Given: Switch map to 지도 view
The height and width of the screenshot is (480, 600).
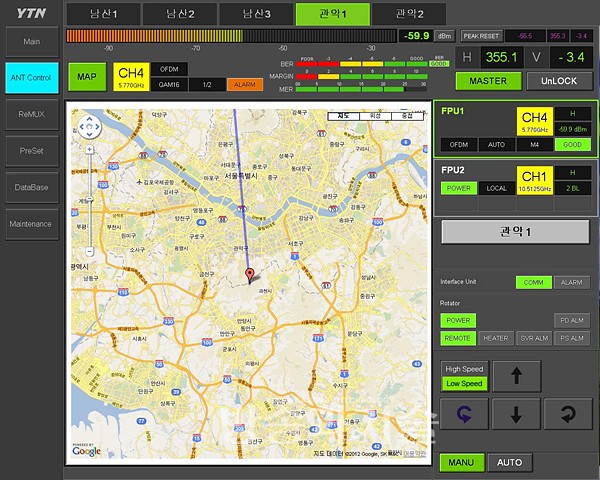Looking at the screenshot, I should coord(343,116).
